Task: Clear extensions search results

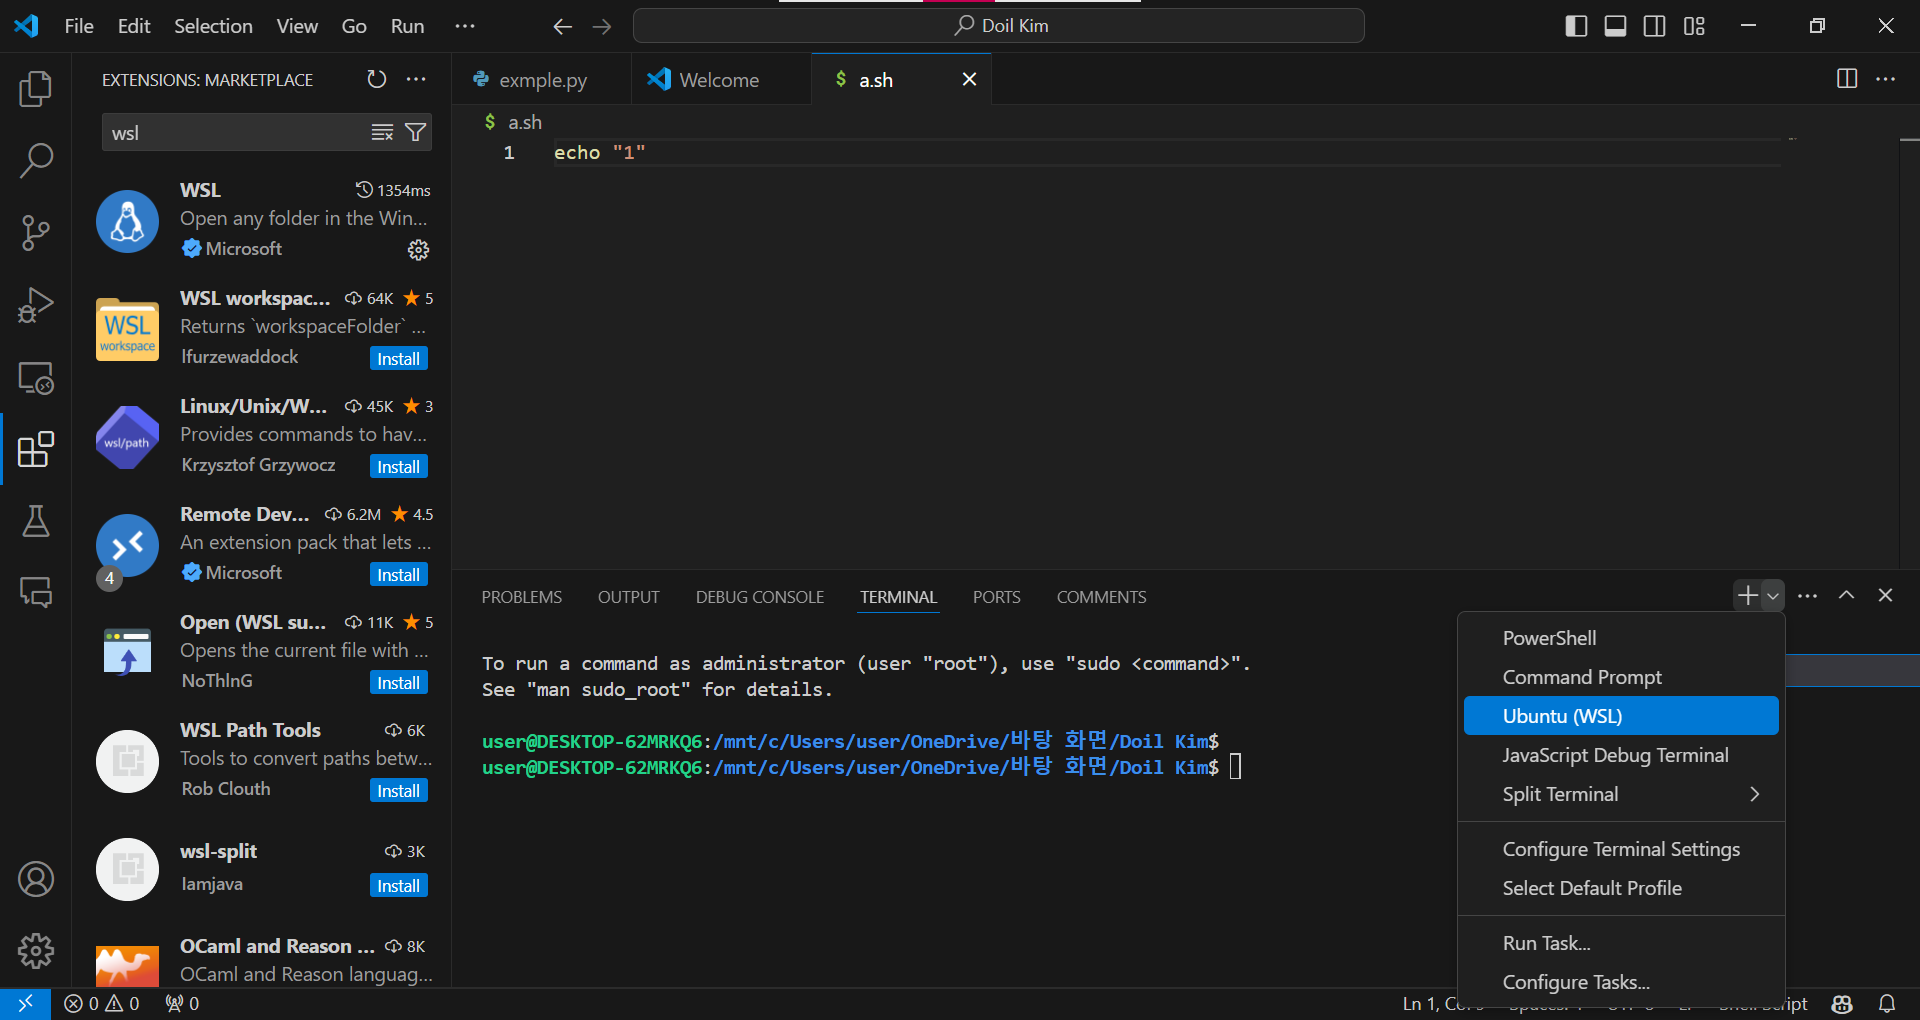Action: [382, 132]
